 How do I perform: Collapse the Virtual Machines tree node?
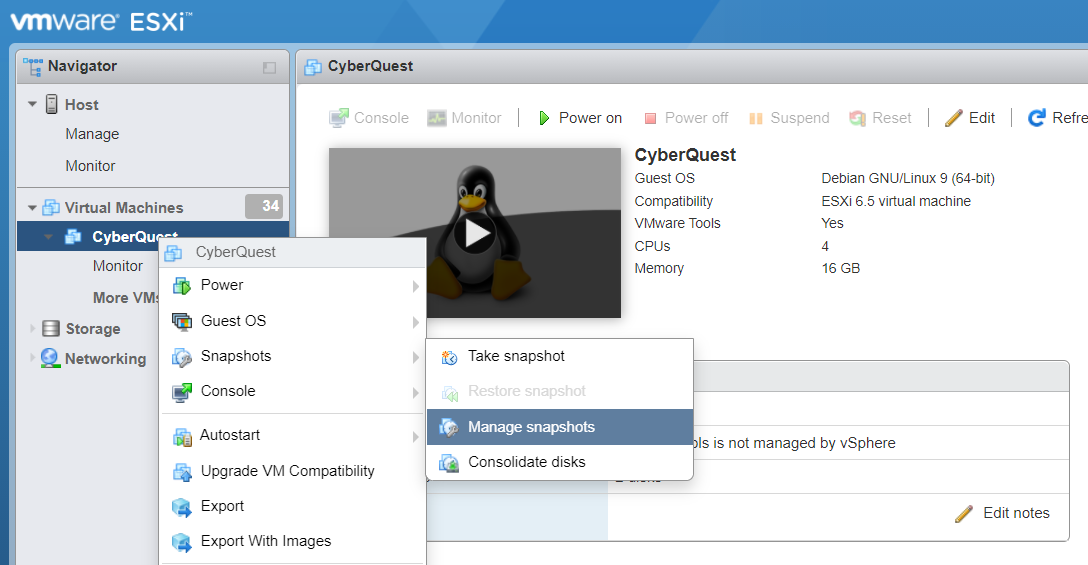click(x=32, y=208)
